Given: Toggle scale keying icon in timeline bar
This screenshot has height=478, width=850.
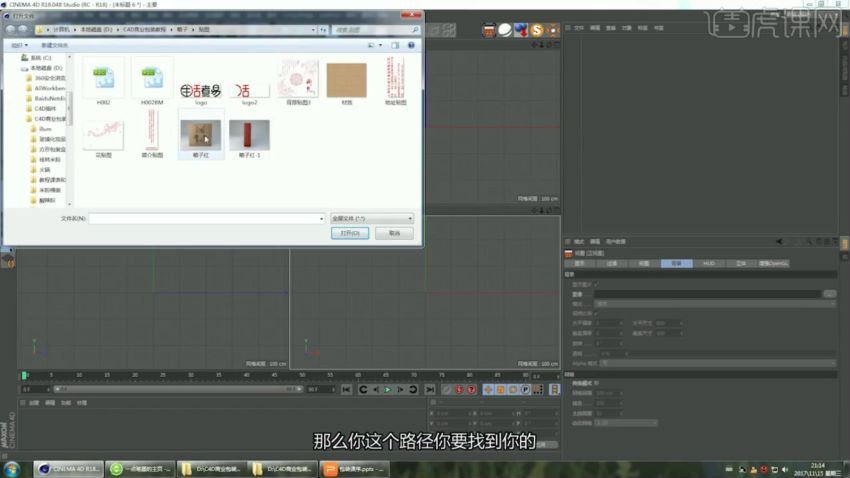Looking at the screenshot, I should [500, 389].
